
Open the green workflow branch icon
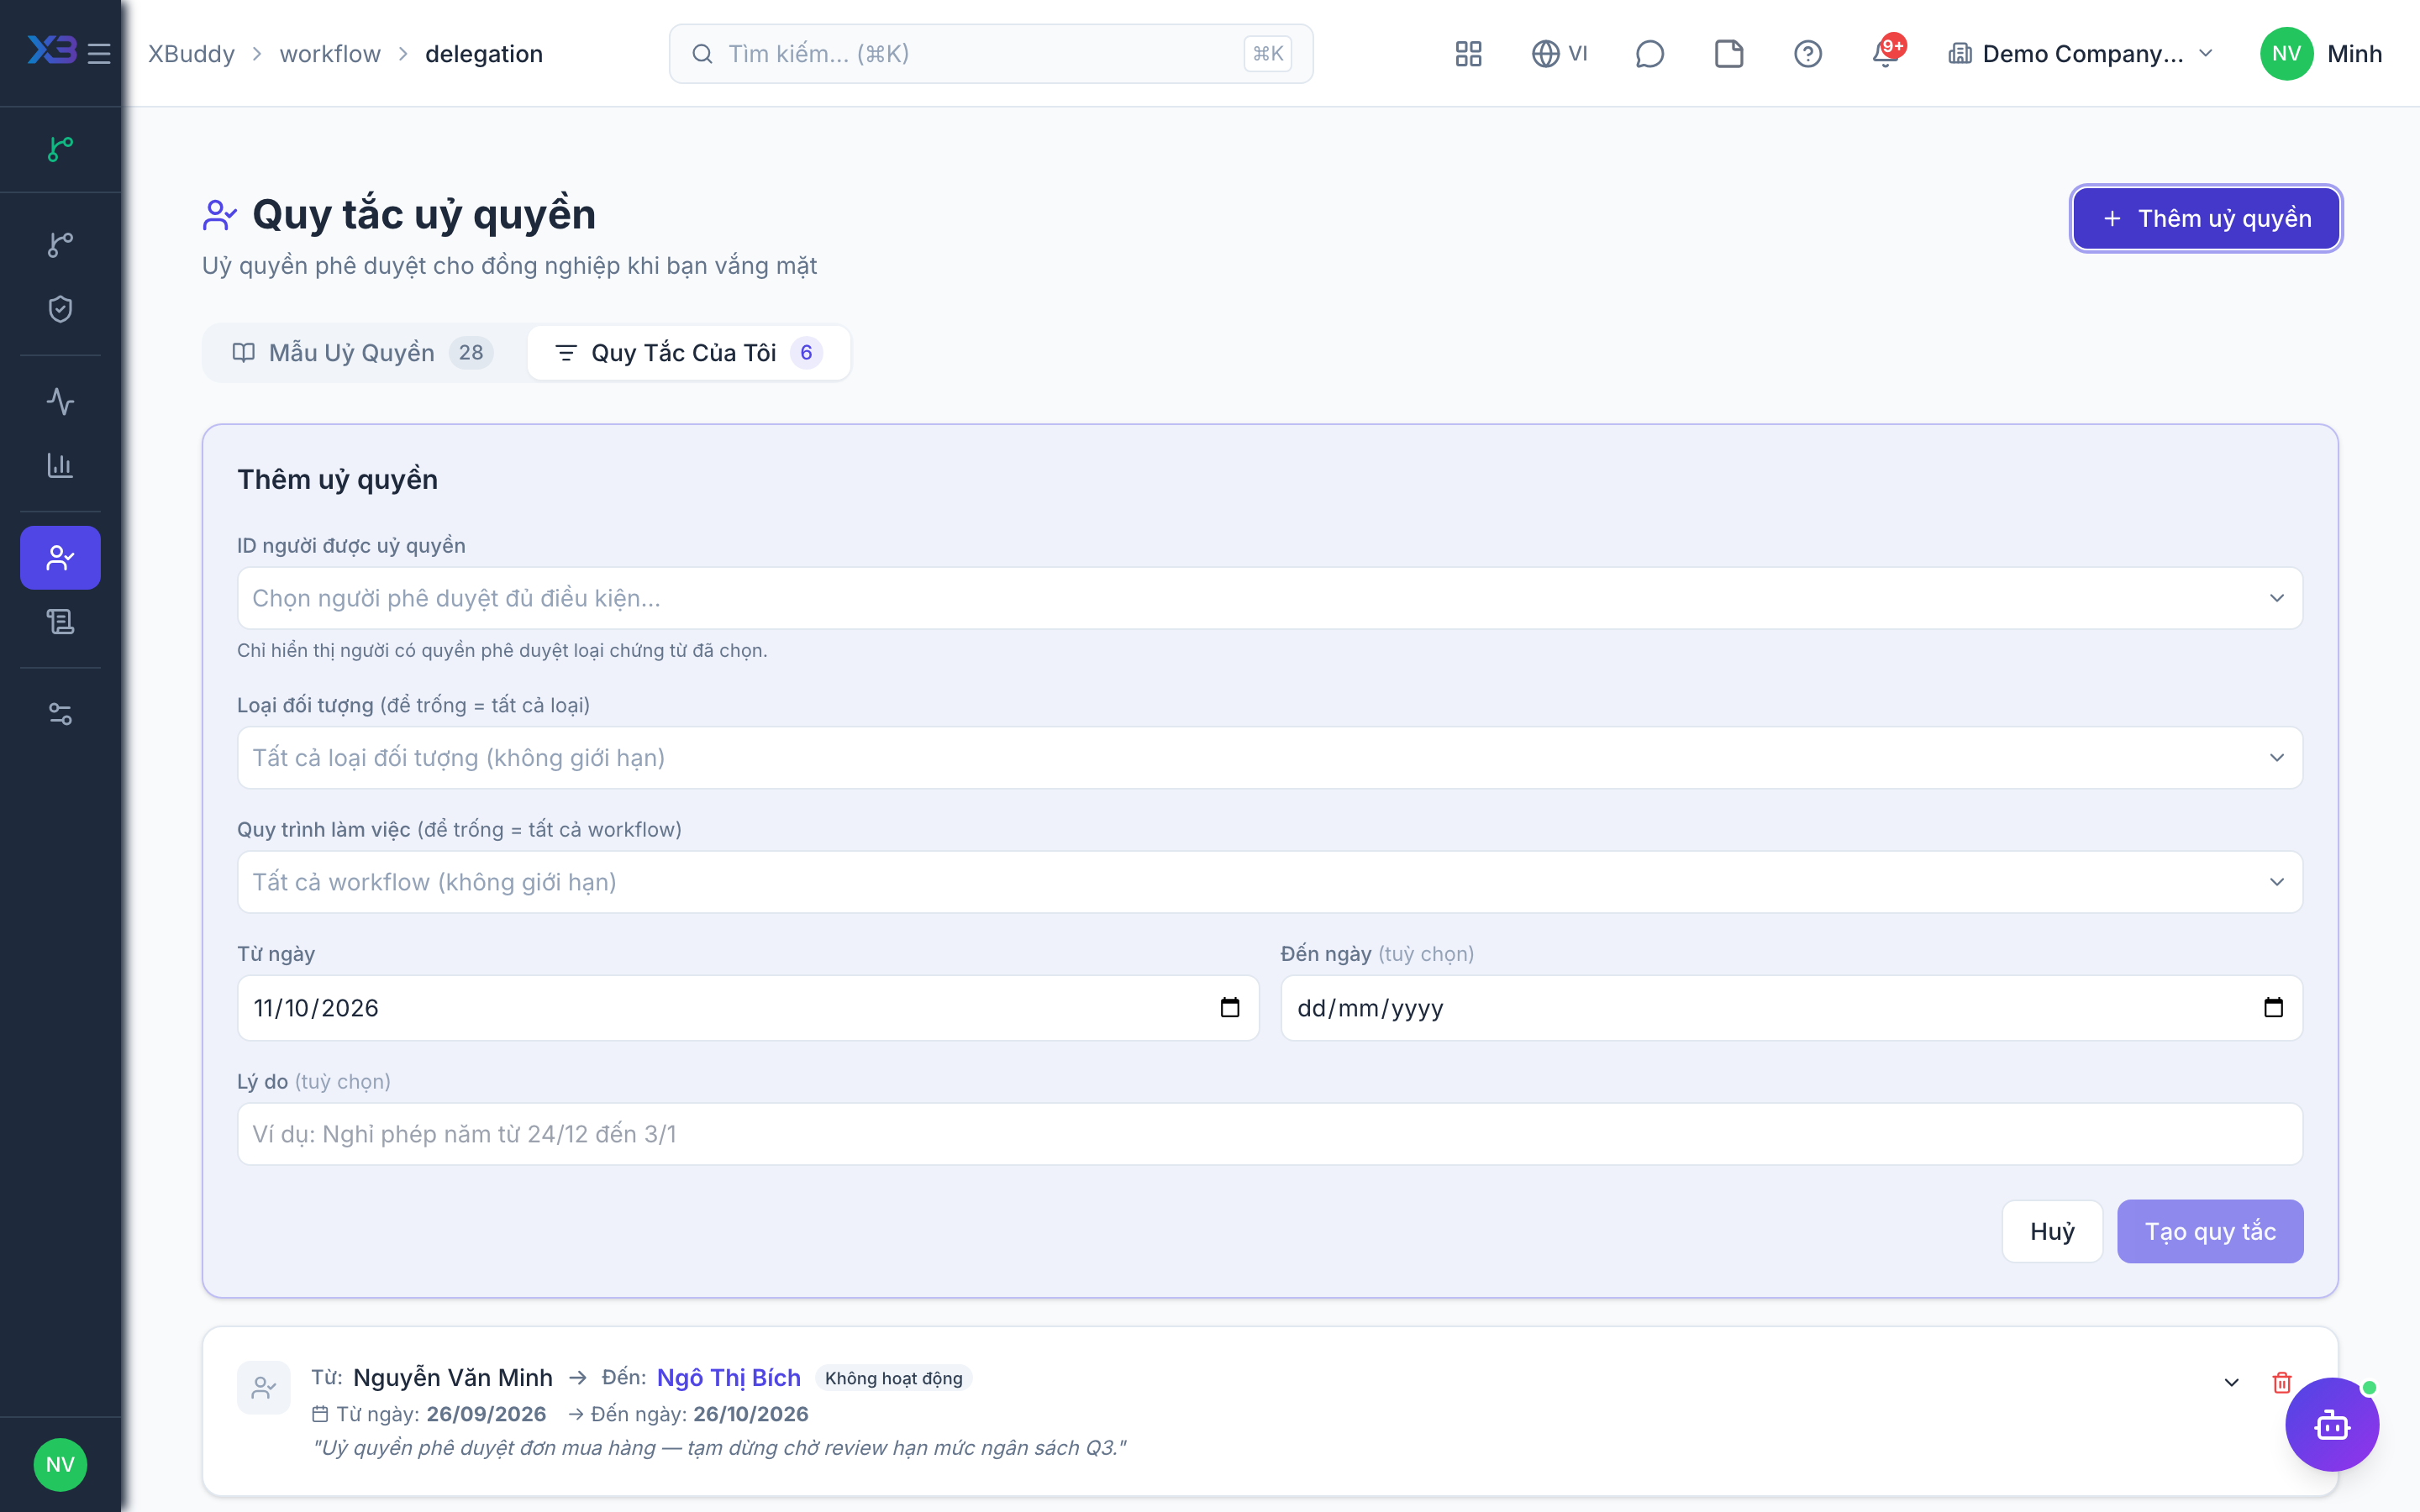[x=60, y=149]
